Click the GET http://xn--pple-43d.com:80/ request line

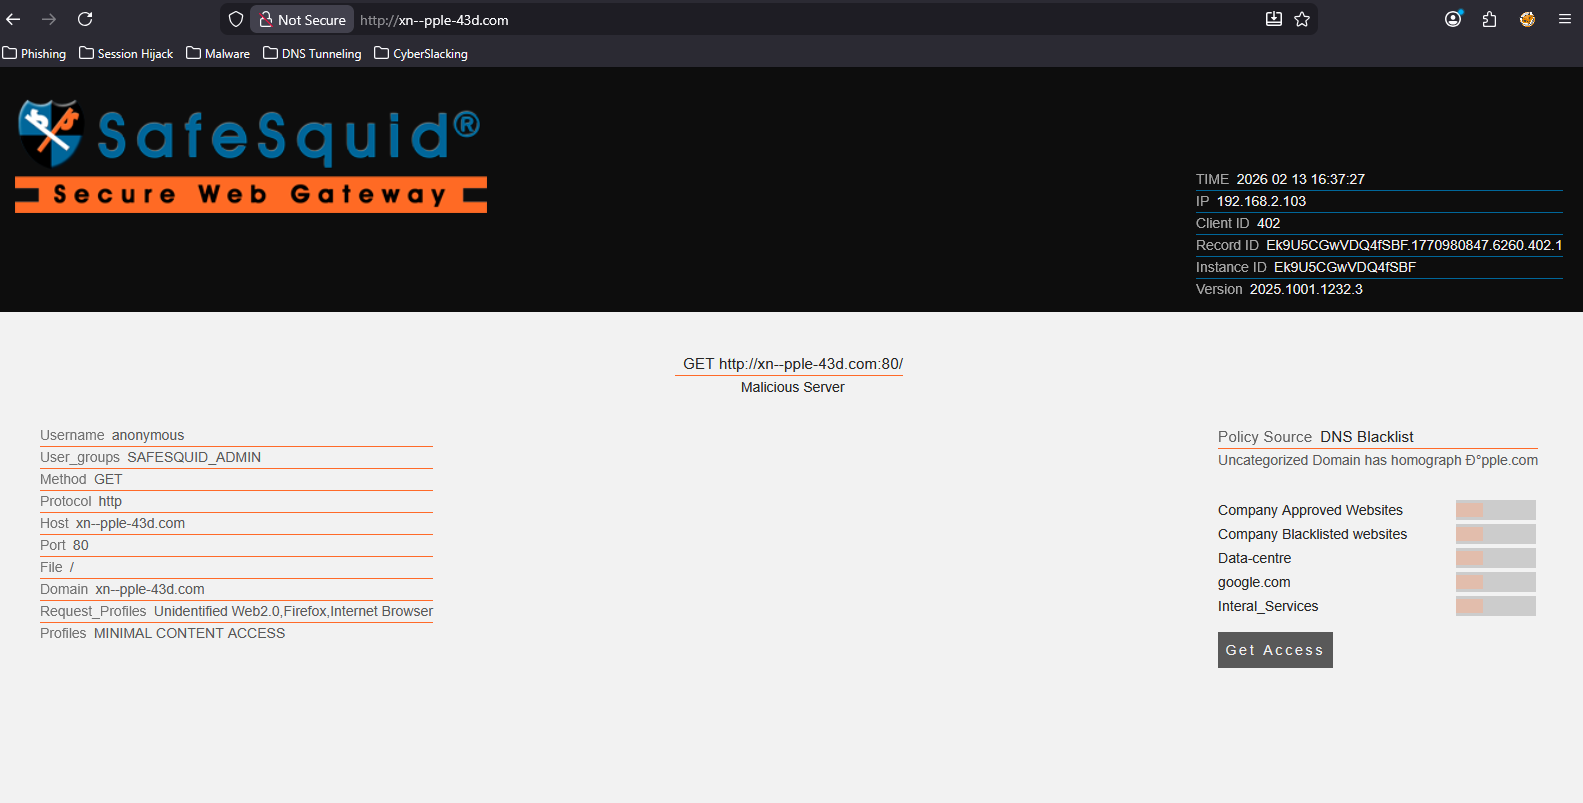tap(793, 364)
